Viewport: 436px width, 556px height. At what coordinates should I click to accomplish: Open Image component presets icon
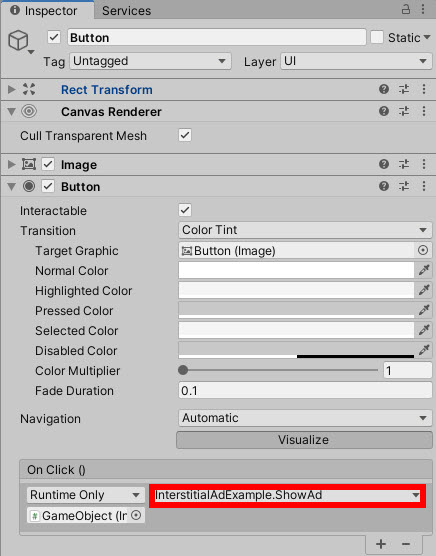[404, 164]
